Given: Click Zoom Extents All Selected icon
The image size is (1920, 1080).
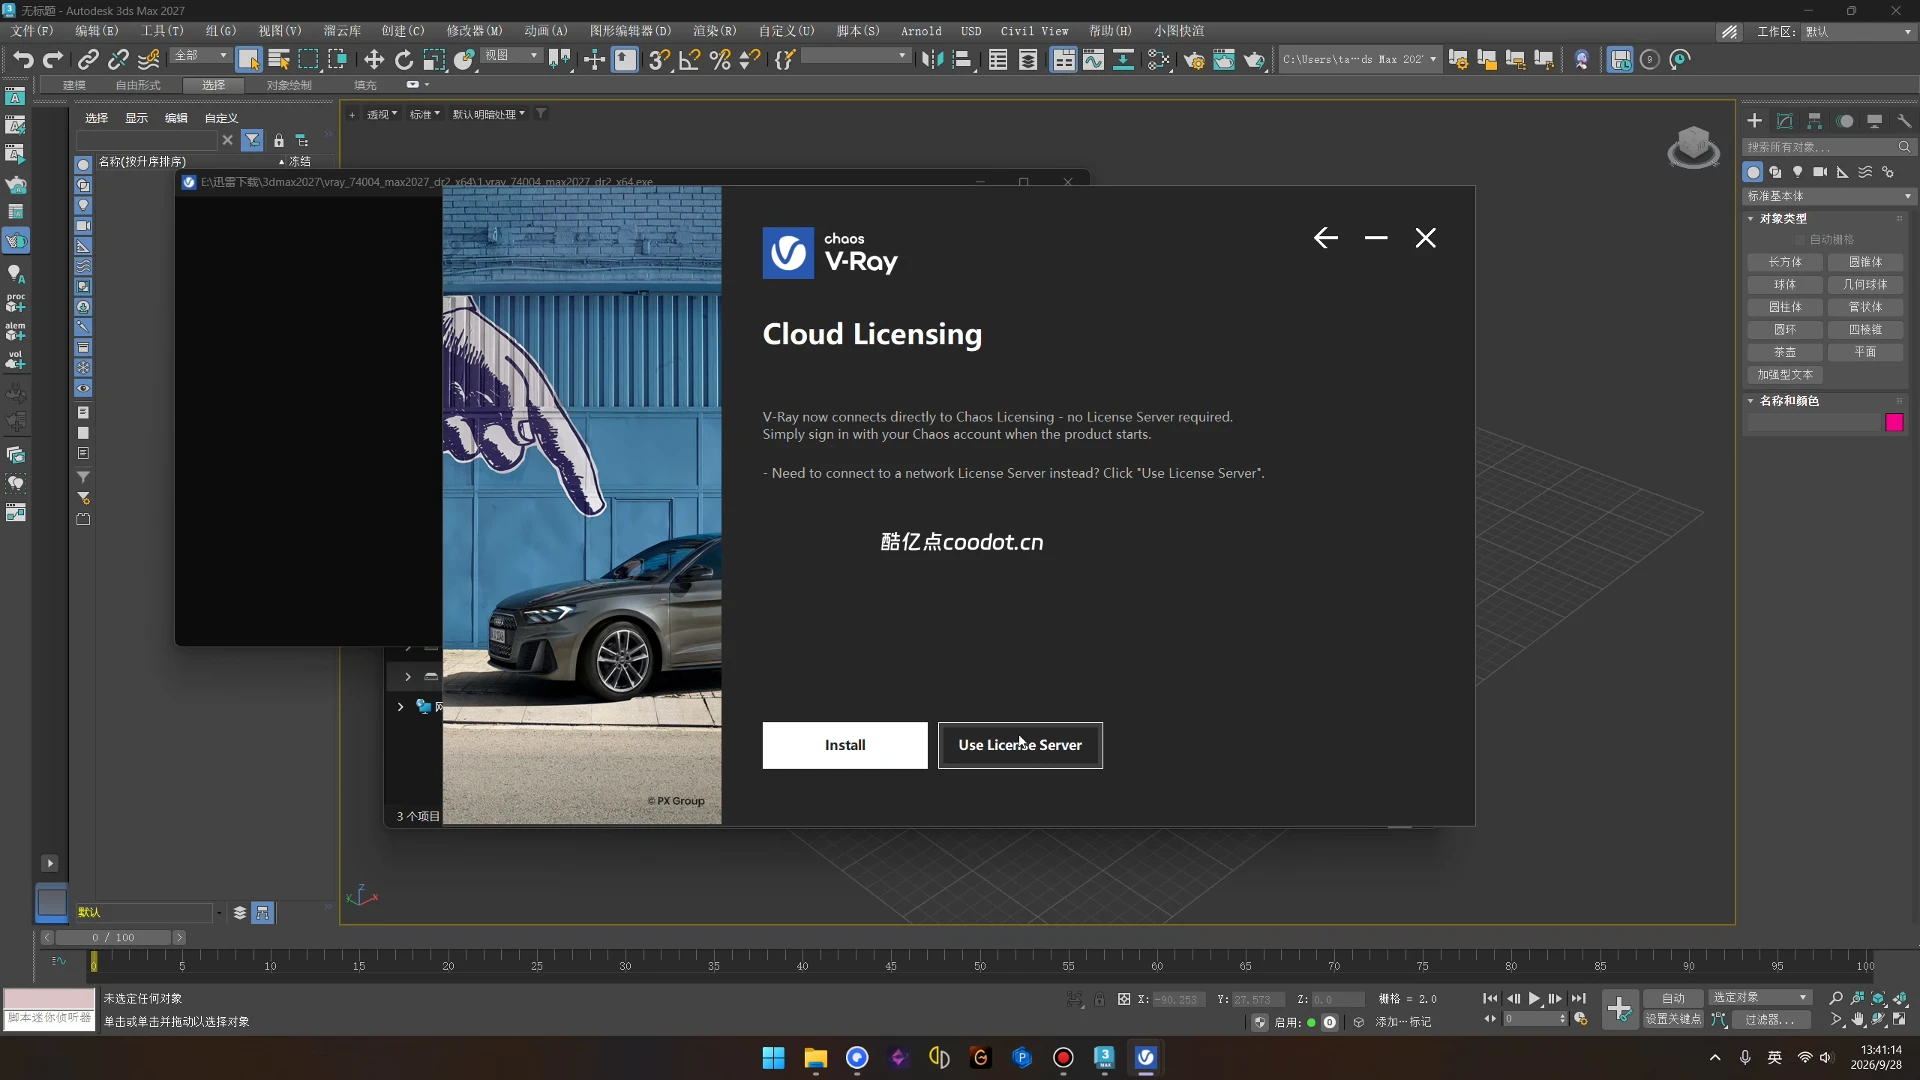Looking at the screenshot, I should [1901, 998].
